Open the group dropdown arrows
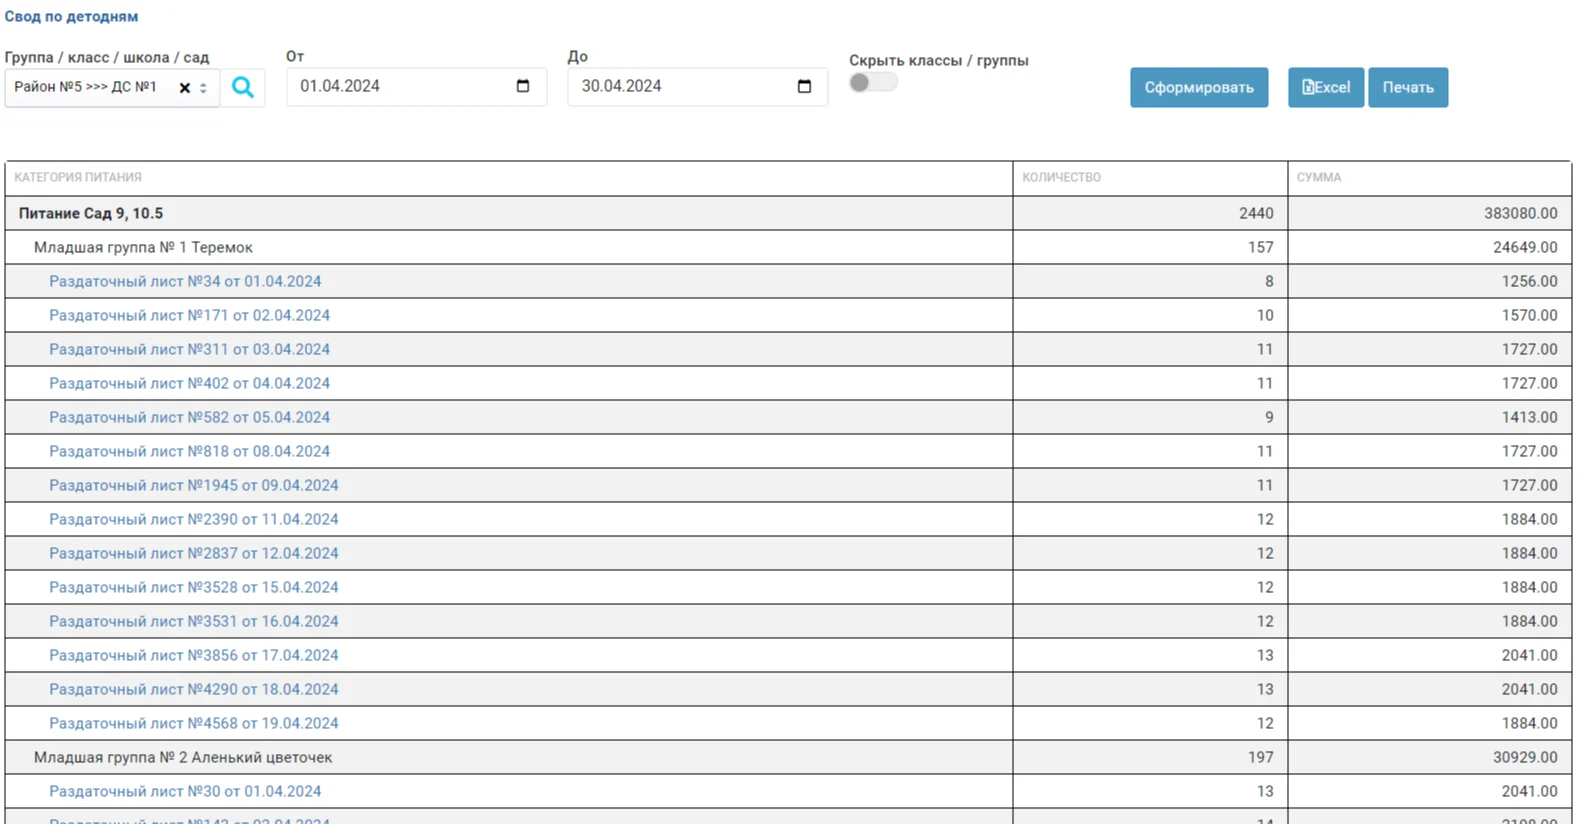 tap(203, 88)
